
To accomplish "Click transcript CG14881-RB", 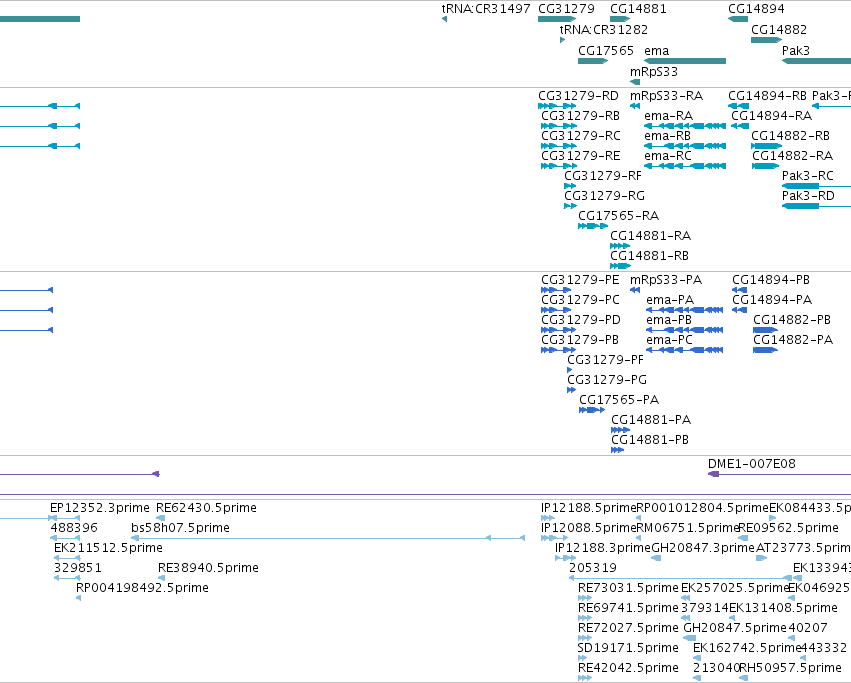I will pyautogui.click(x=649, y=256).
